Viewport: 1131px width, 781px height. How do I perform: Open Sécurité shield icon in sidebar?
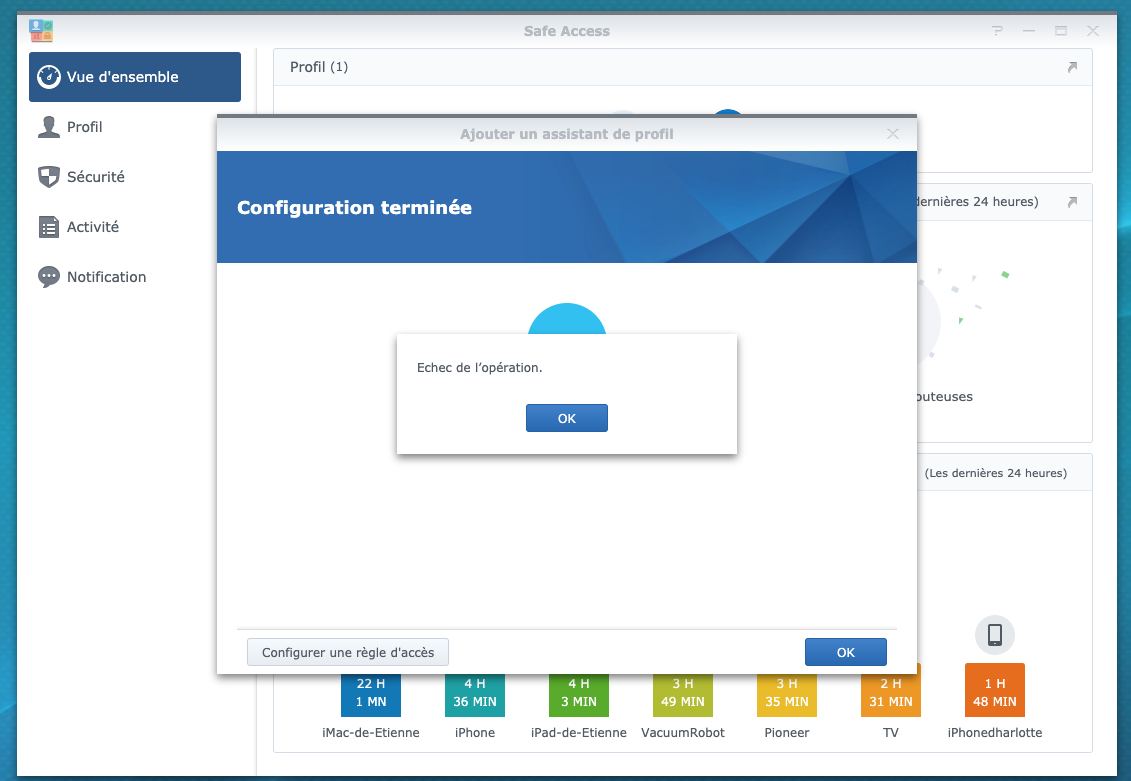pyautogui.click(x=48, y=177)
